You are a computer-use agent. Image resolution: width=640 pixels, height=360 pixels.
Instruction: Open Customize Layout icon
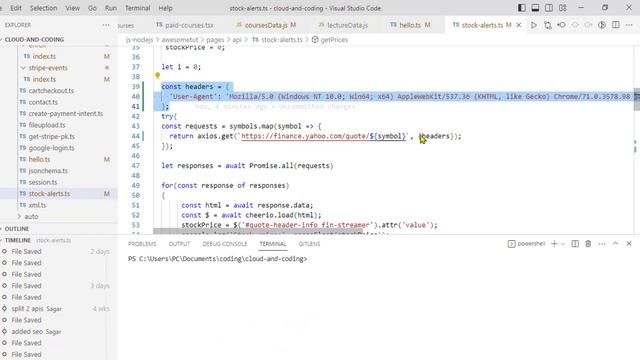point(563,8)
